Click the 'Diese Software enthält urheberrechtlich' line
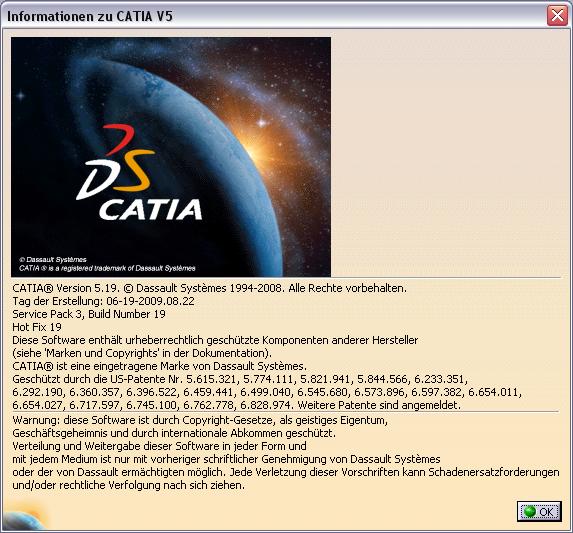The width and height of the screenshot is (573, 533). coord(215,340)
